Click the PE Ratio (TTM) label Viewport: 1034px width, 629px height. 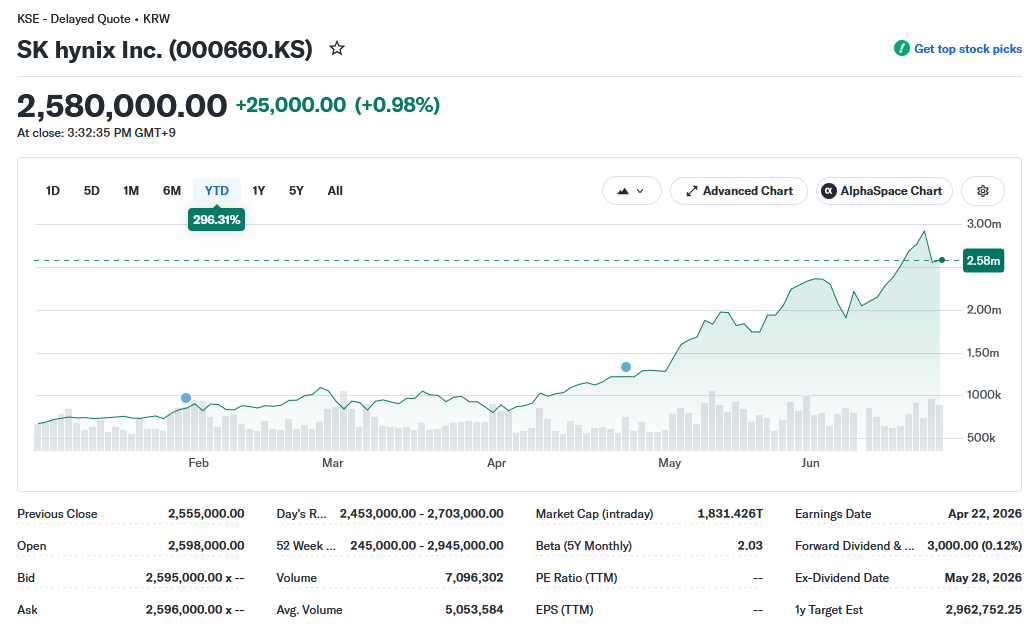click(576, 578)
